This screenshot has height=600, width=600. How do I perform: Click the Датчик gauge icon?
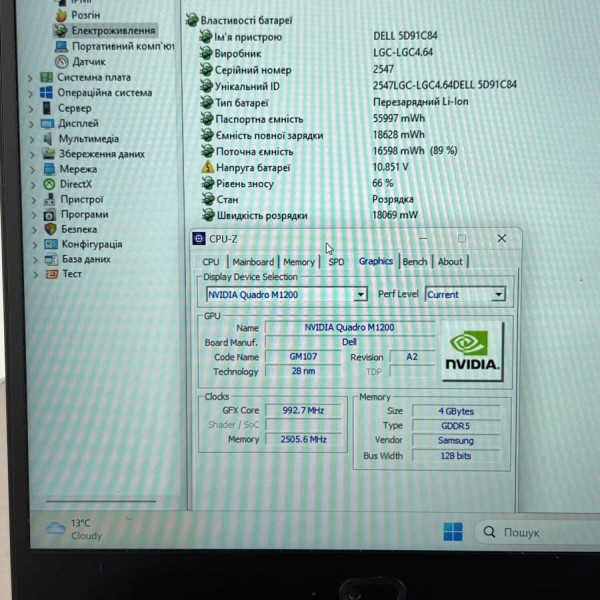pyautogui.click(x=62, y=62)
